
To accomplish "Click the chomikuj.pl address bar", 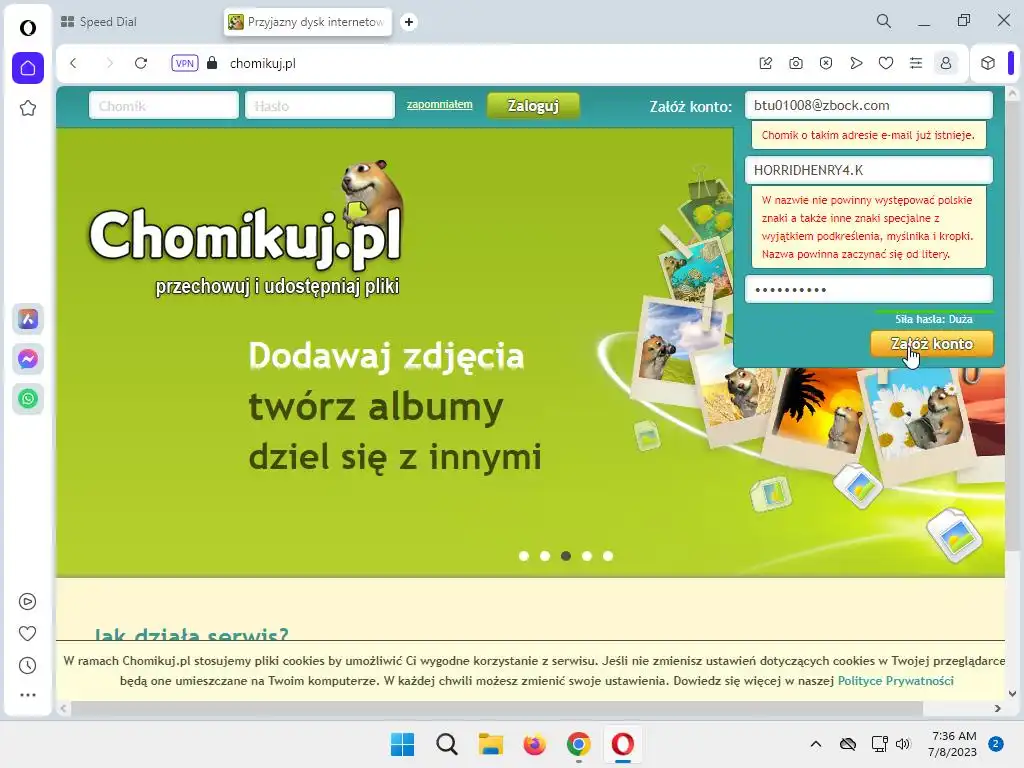I will pos(263,63).
